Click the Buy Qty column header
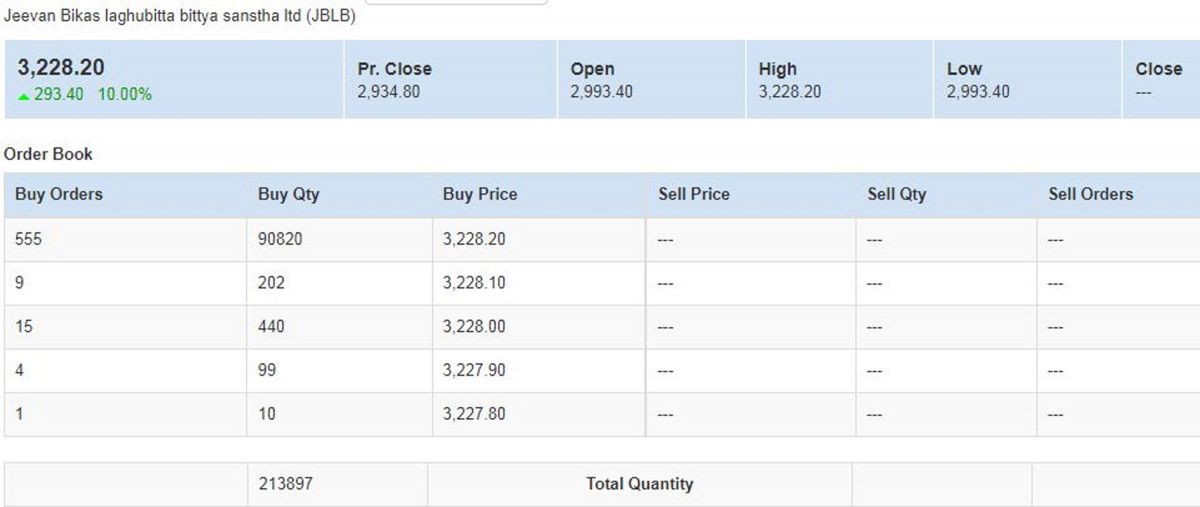1200x507 pixels. tap(289, 194)
